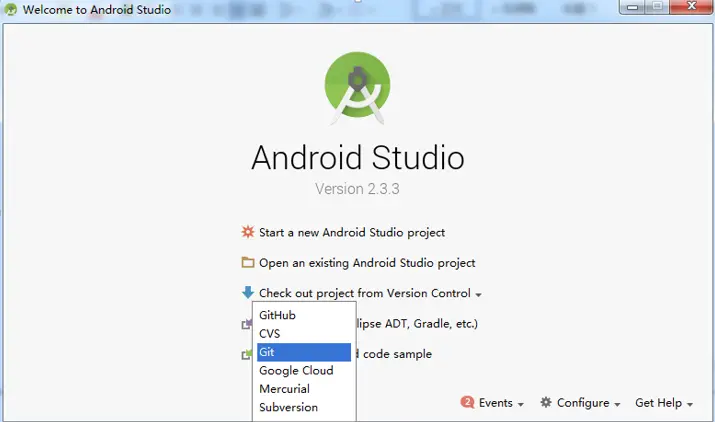Click the import code sample icon
Image resolution: width=715 pixels, height=422 pixels.
247,354
